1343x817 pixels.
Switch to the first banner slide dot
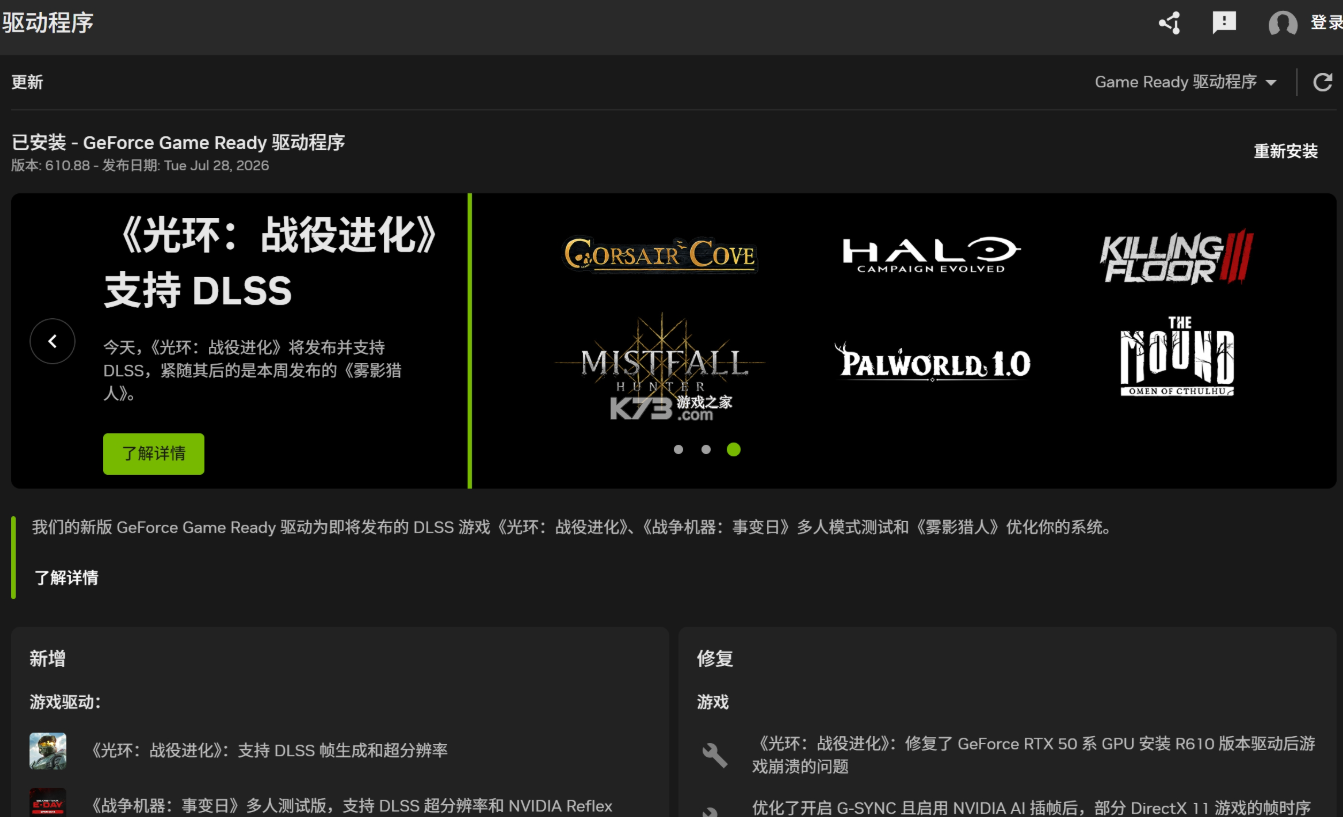pyautogui.click(x=679, y=450)
